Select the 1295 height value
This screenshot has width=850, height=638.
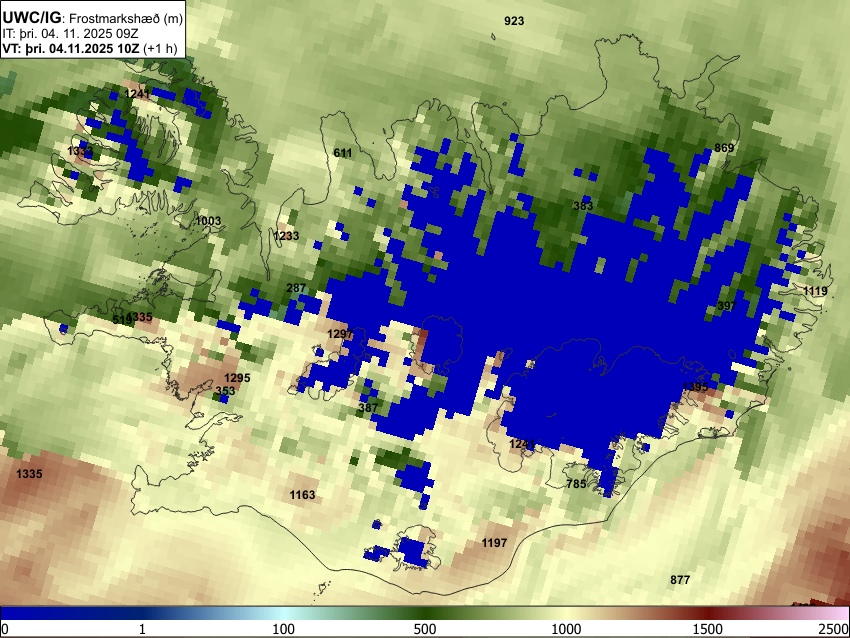click(237, 378)
